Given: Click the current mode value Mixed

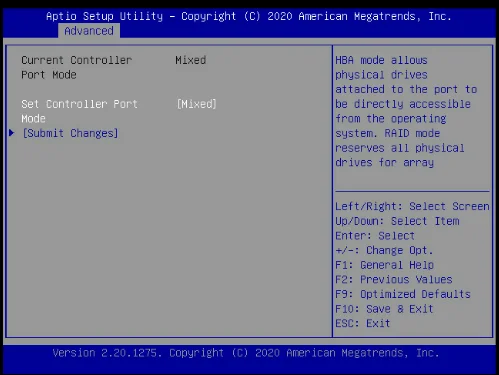Looking at the screenshot, I should (191, 60).
